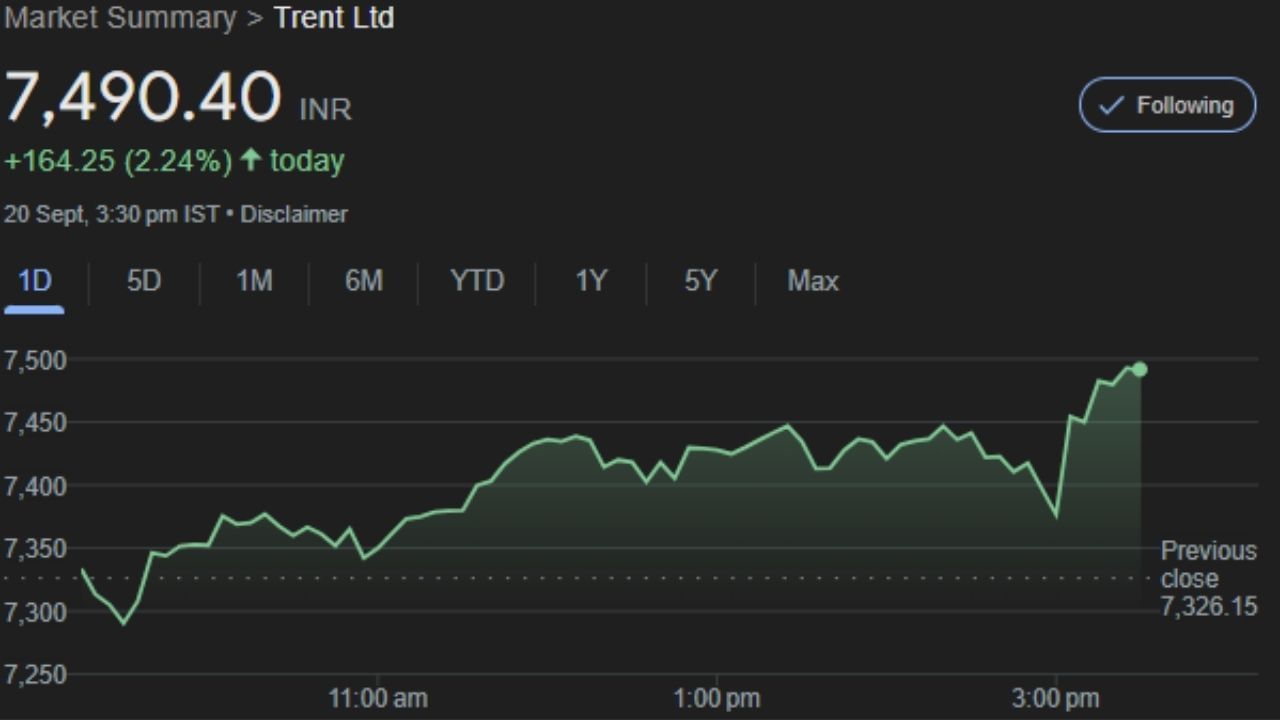Click the 1:00 pm x-axis label
This screenshot has width=1280, height=720.
pos(716,697)
